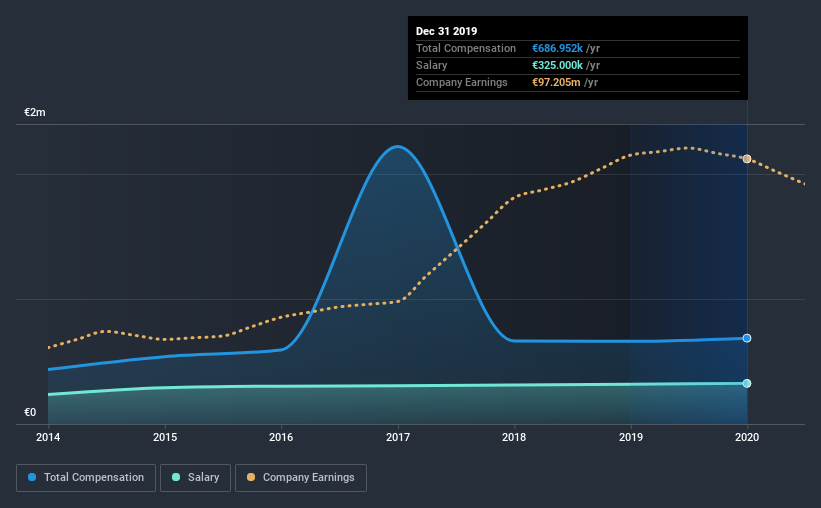Image resolution: width=821 pixels, height=508 pixels.
Task: Click the 2016 x-axis label
Action: click(x=281, y=437)
